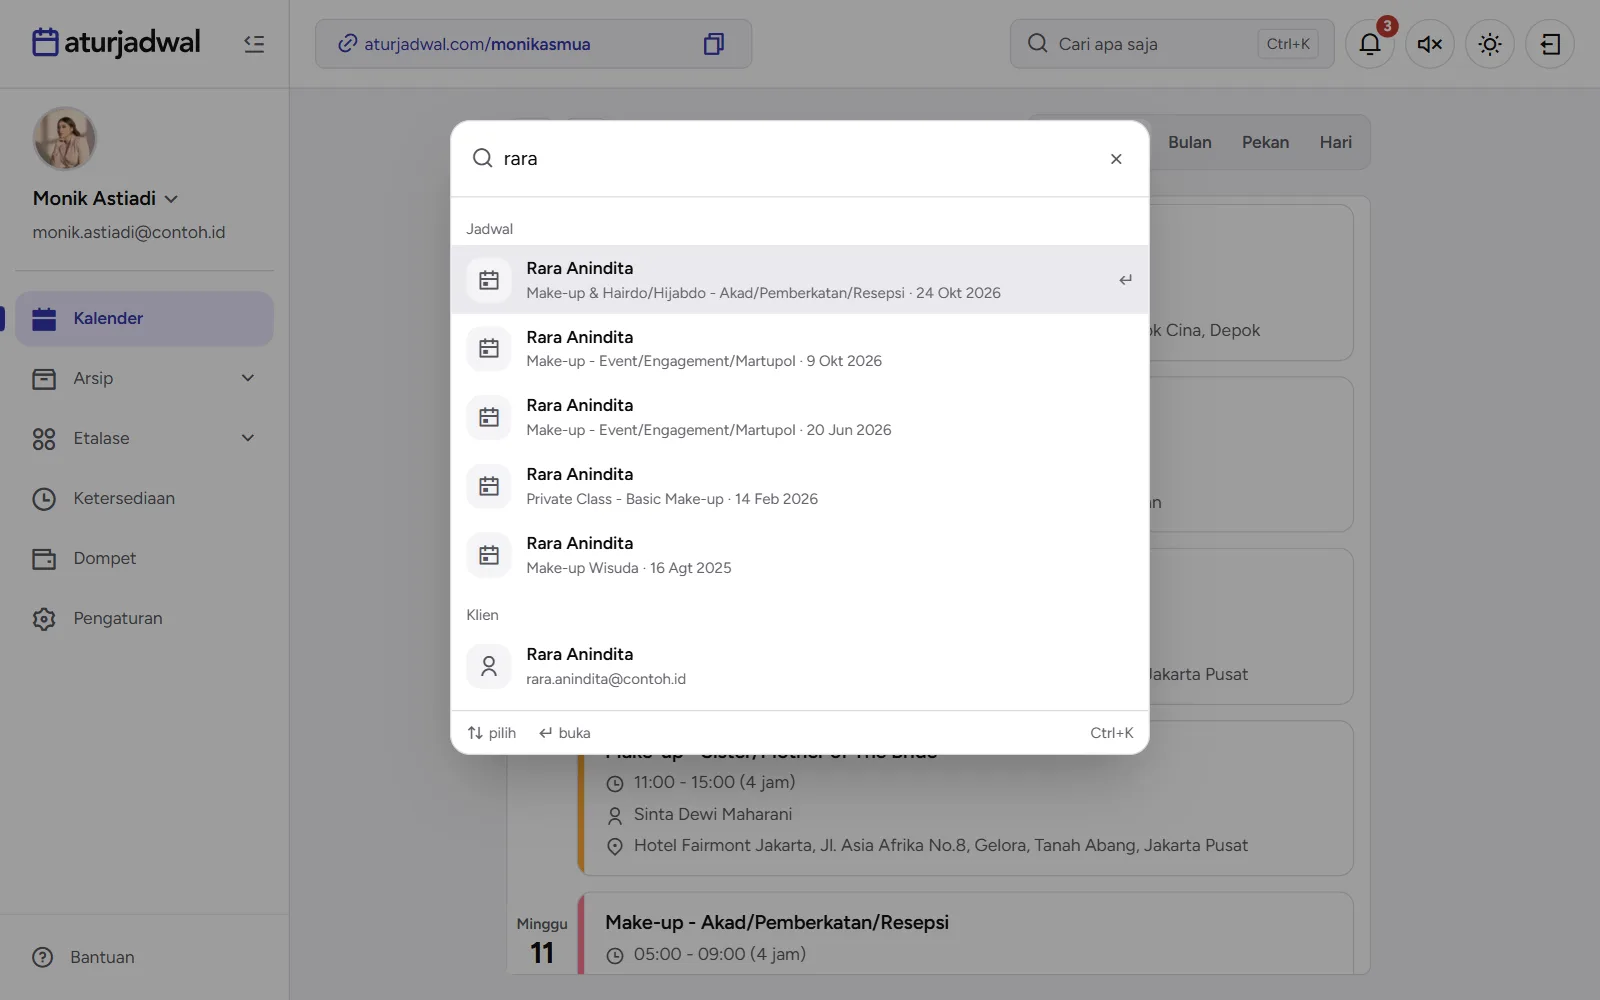Click calendar icon of the 14 Feb 2026 result

[x=489, y=486]
